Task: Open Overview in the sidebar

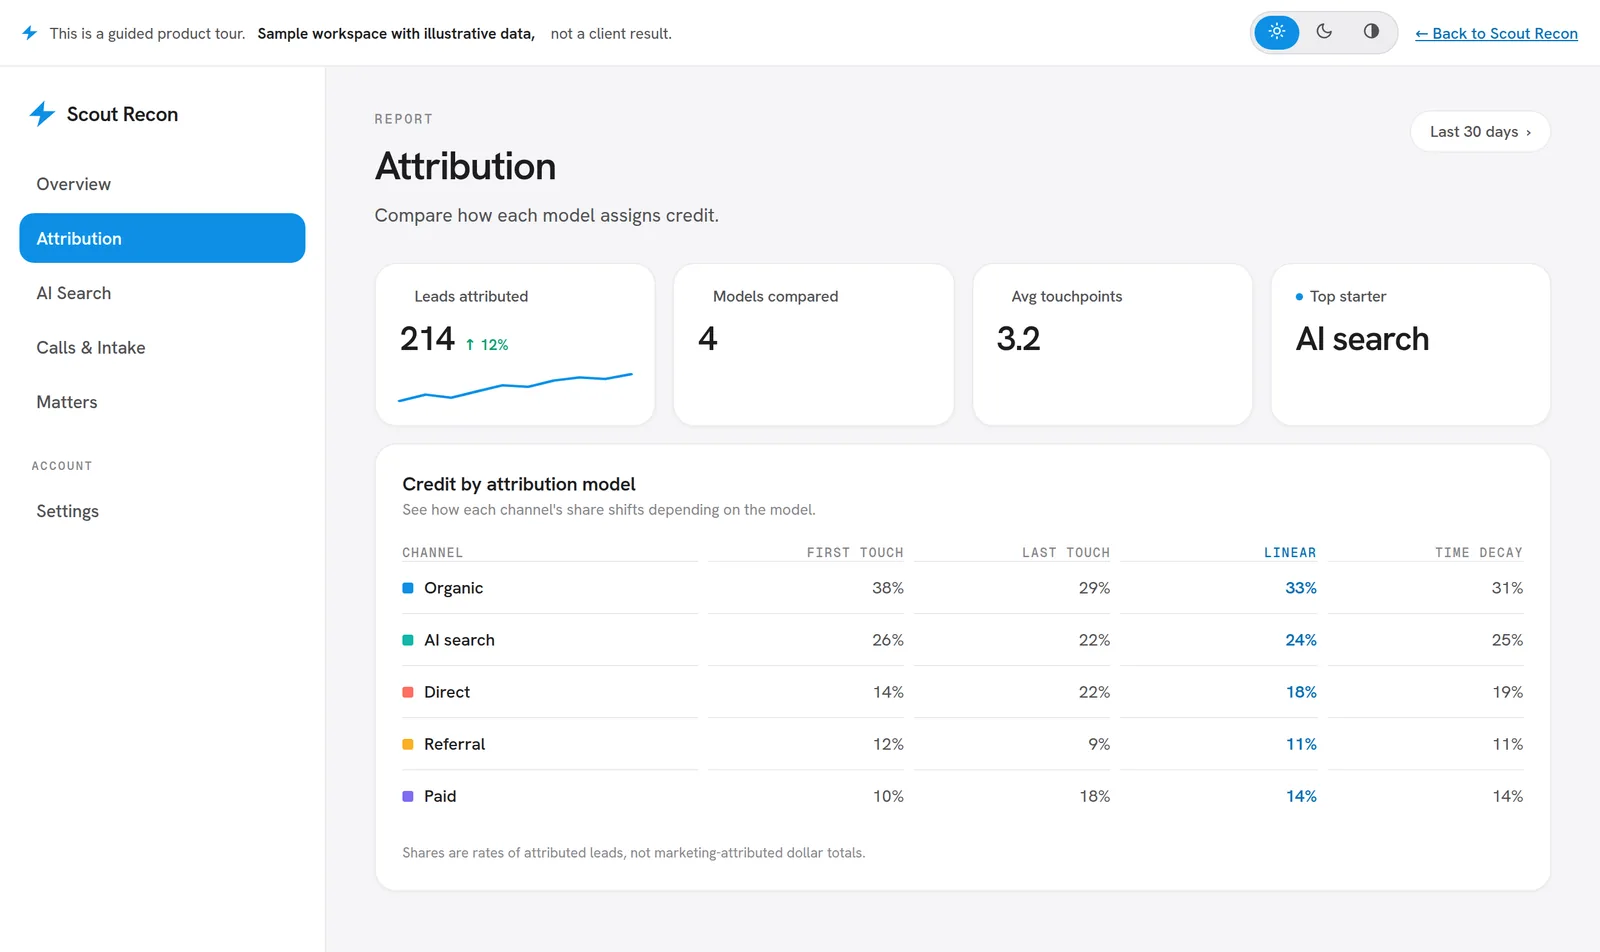Action: coord(162,184)
